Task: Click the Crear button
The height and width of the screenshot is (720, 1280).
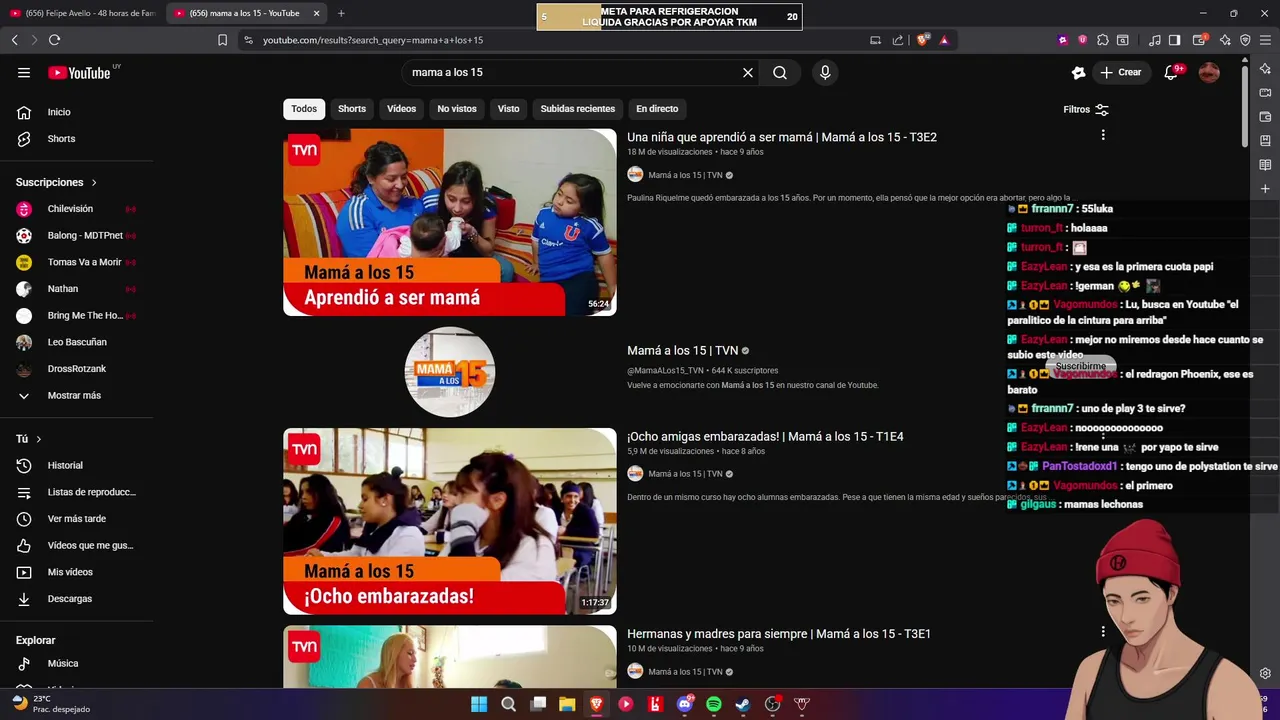Action: click(x=1120, y=72)
